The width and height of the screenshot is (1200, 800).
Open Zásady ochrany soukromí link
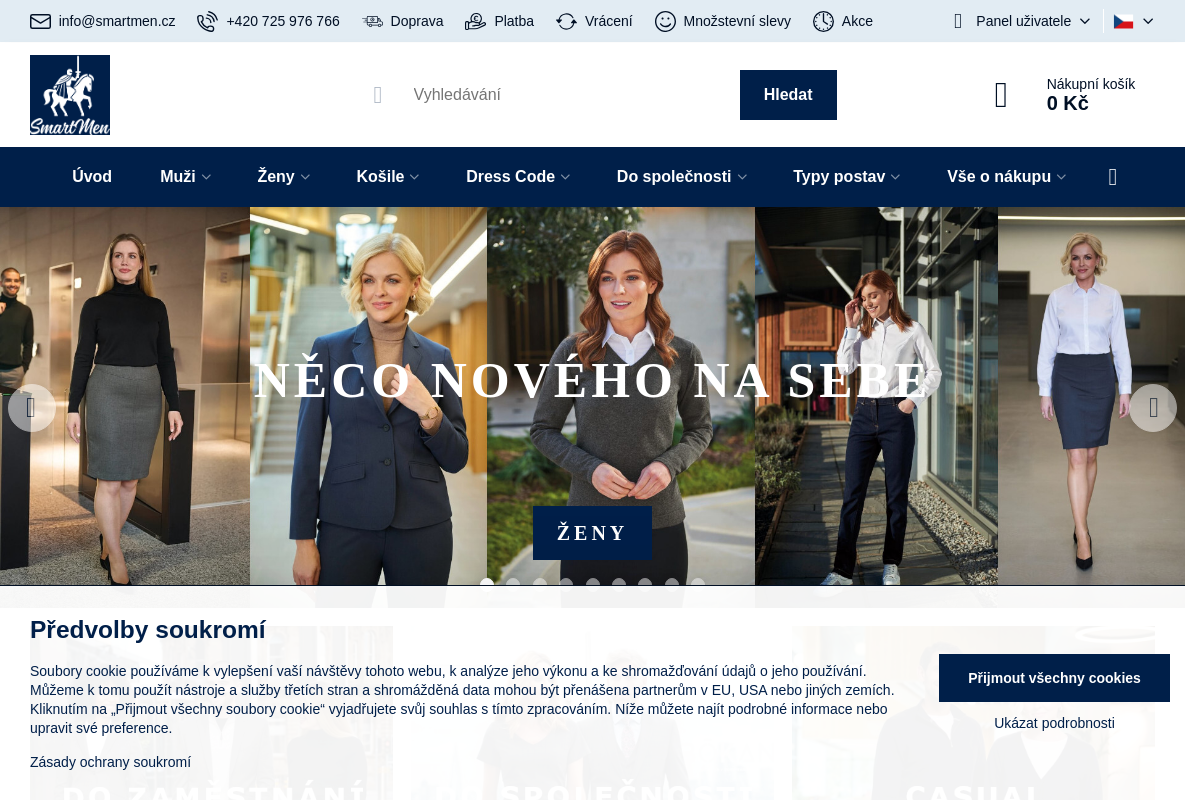tap(110, 762)
